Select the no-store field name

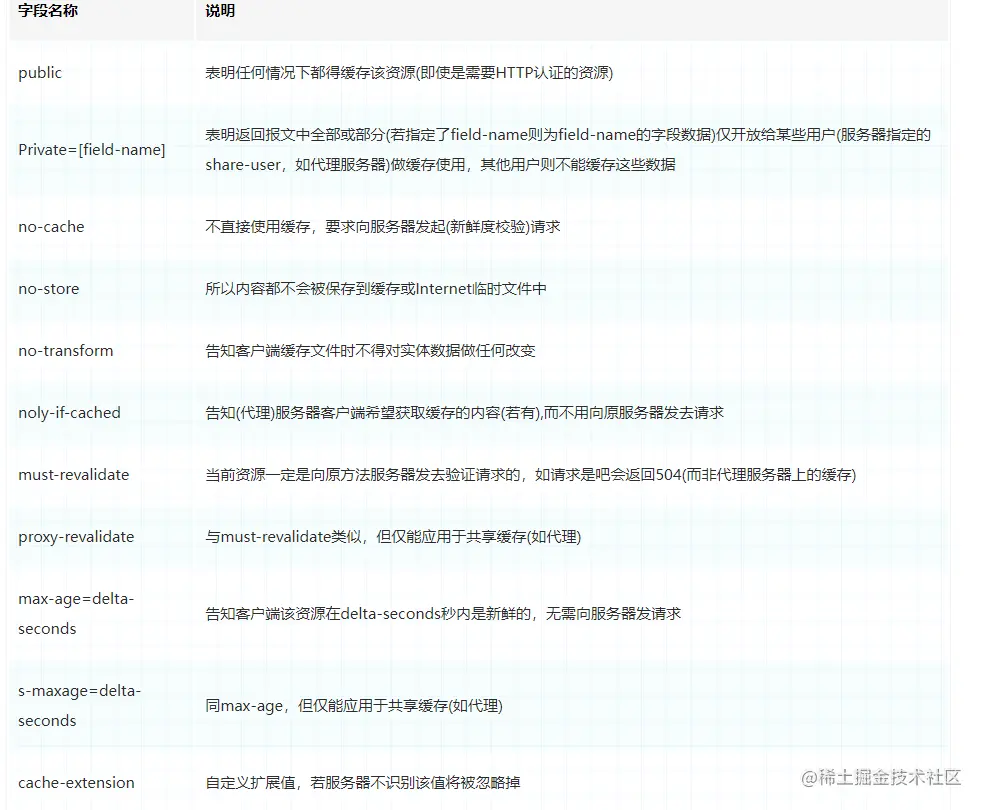coord(49,289)
